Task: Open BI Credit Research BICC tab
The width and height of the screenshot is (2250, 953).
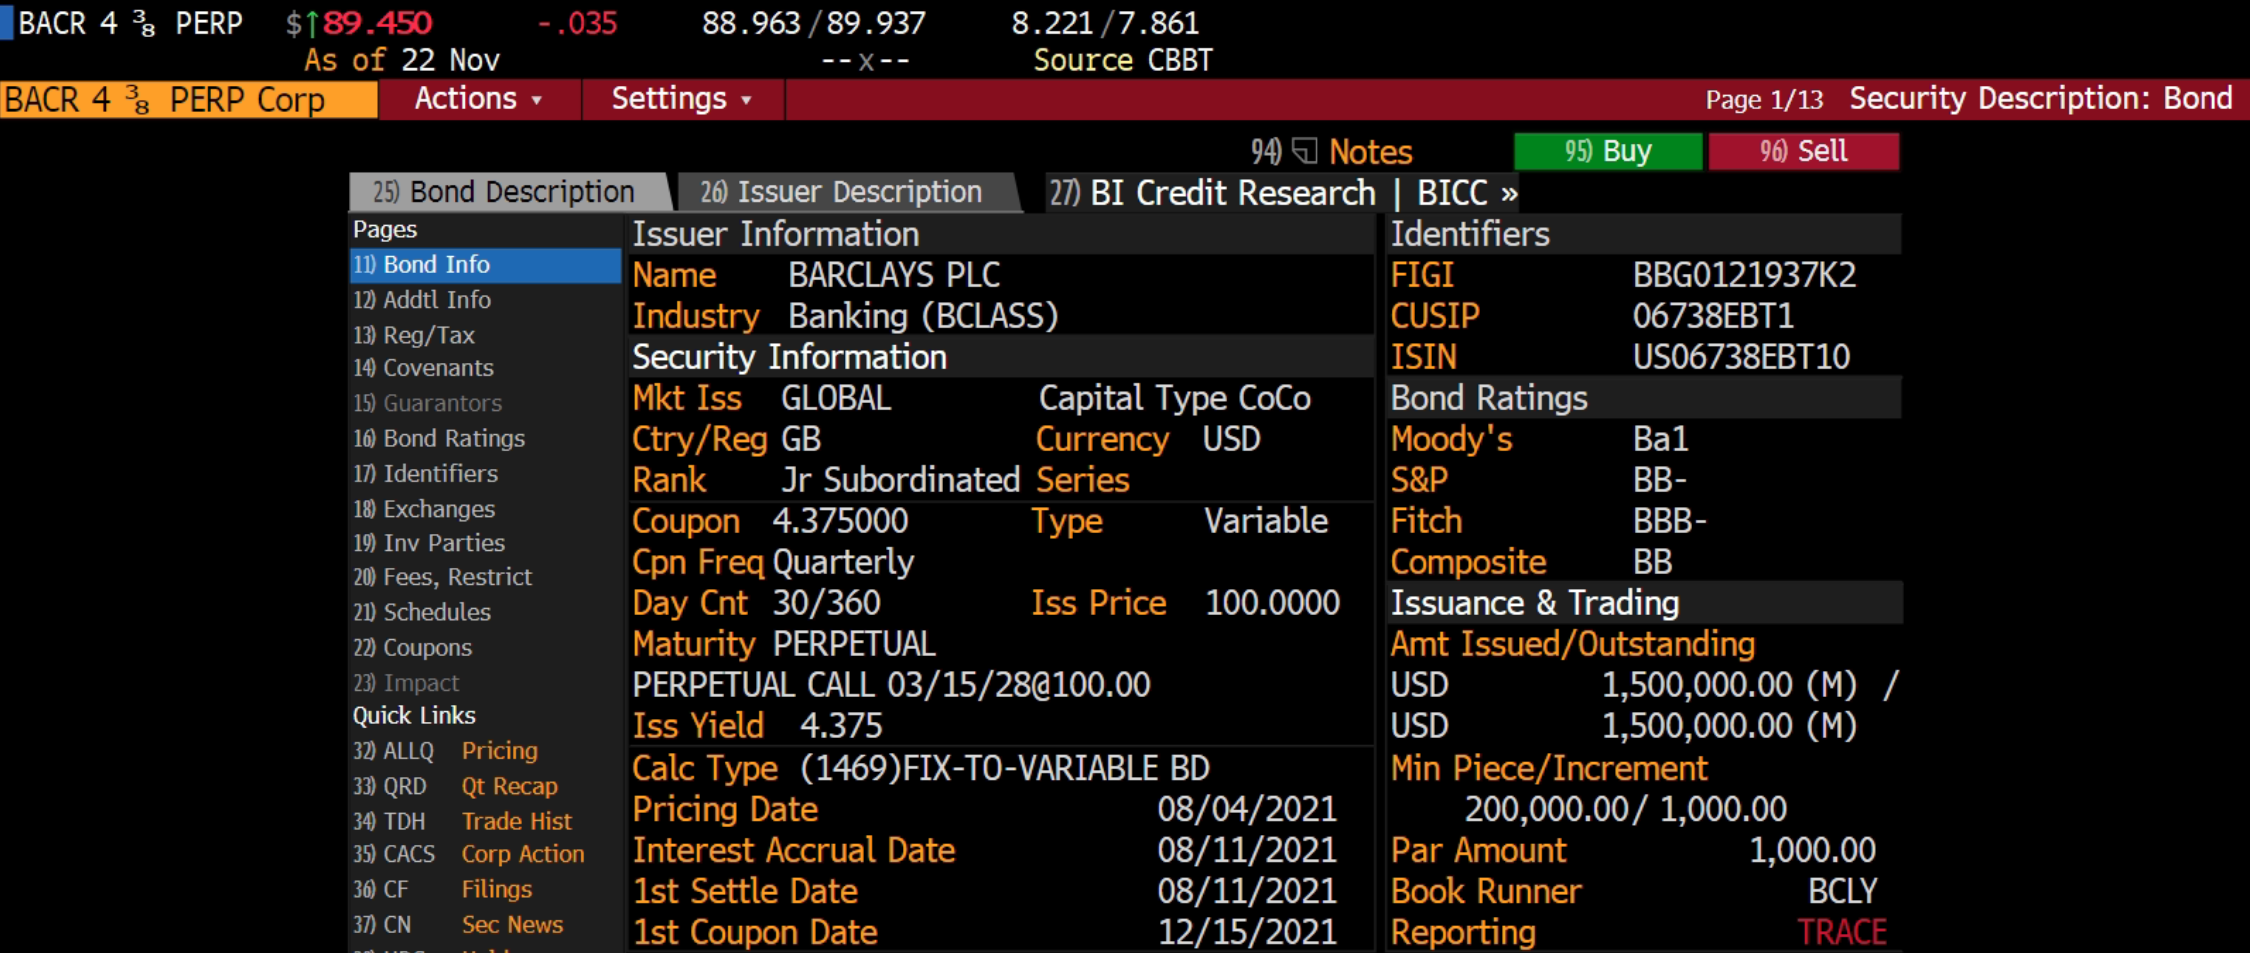Action: coord(1284,192)
